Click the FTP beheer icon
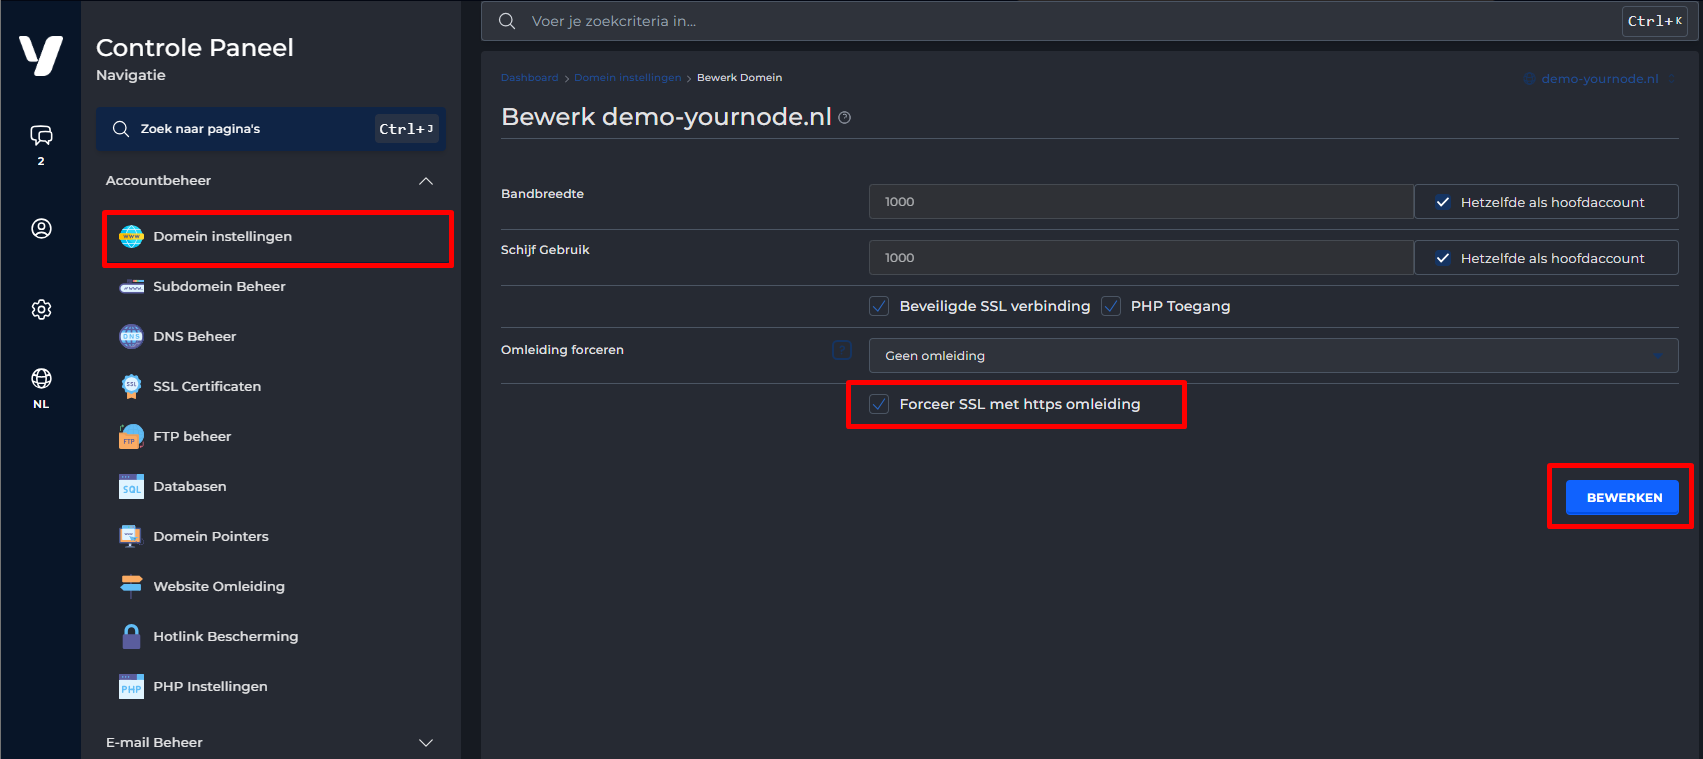The width and height of the screenshot is (1703, 759). [x=131, y=436]
